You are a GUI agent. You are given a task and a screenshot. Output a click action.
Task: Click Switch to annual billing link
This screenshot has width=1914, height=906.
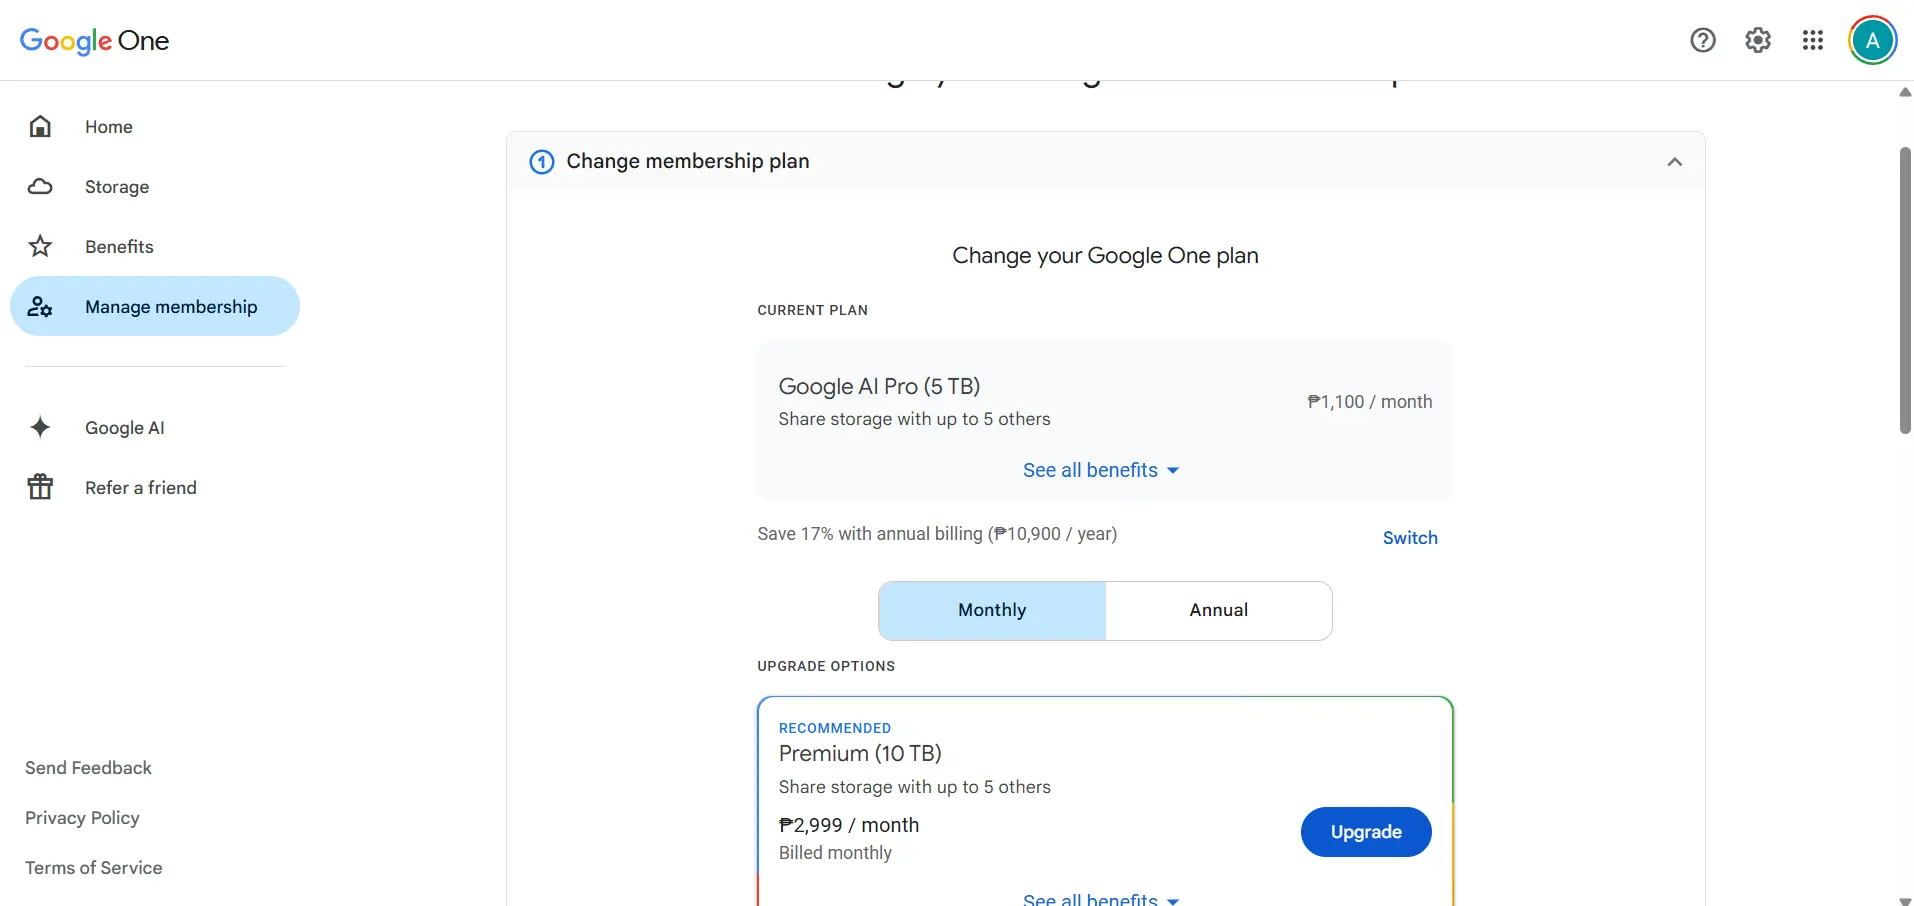coord(1410,537)
